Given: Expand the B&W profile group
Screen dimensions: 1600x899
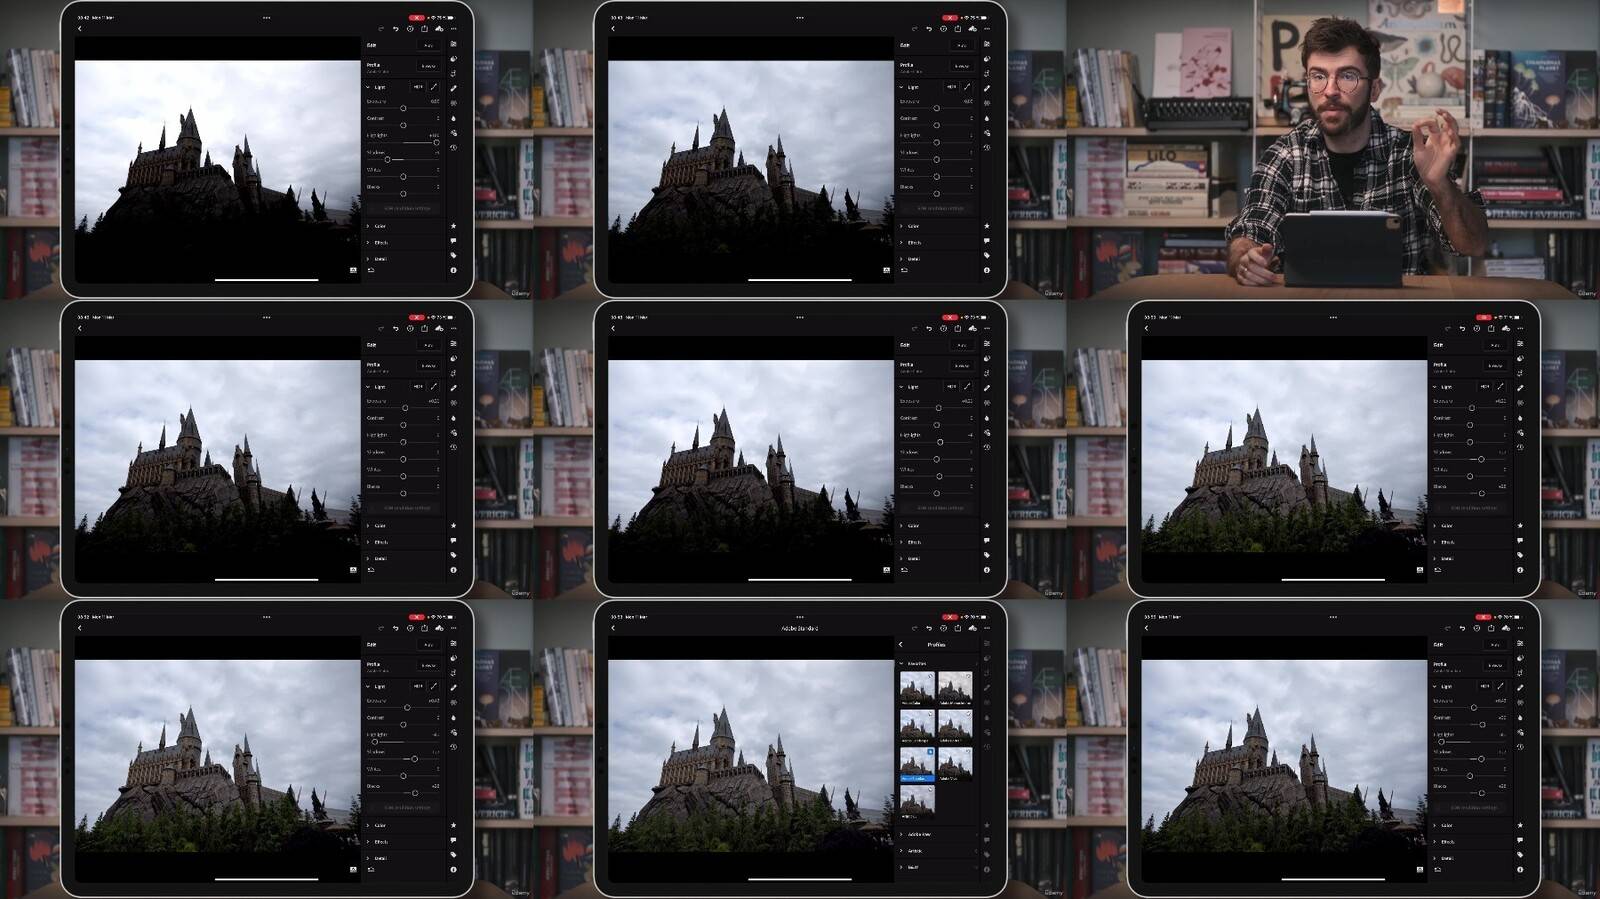Looking at the screenshot, I should click(x=902, y=867).
